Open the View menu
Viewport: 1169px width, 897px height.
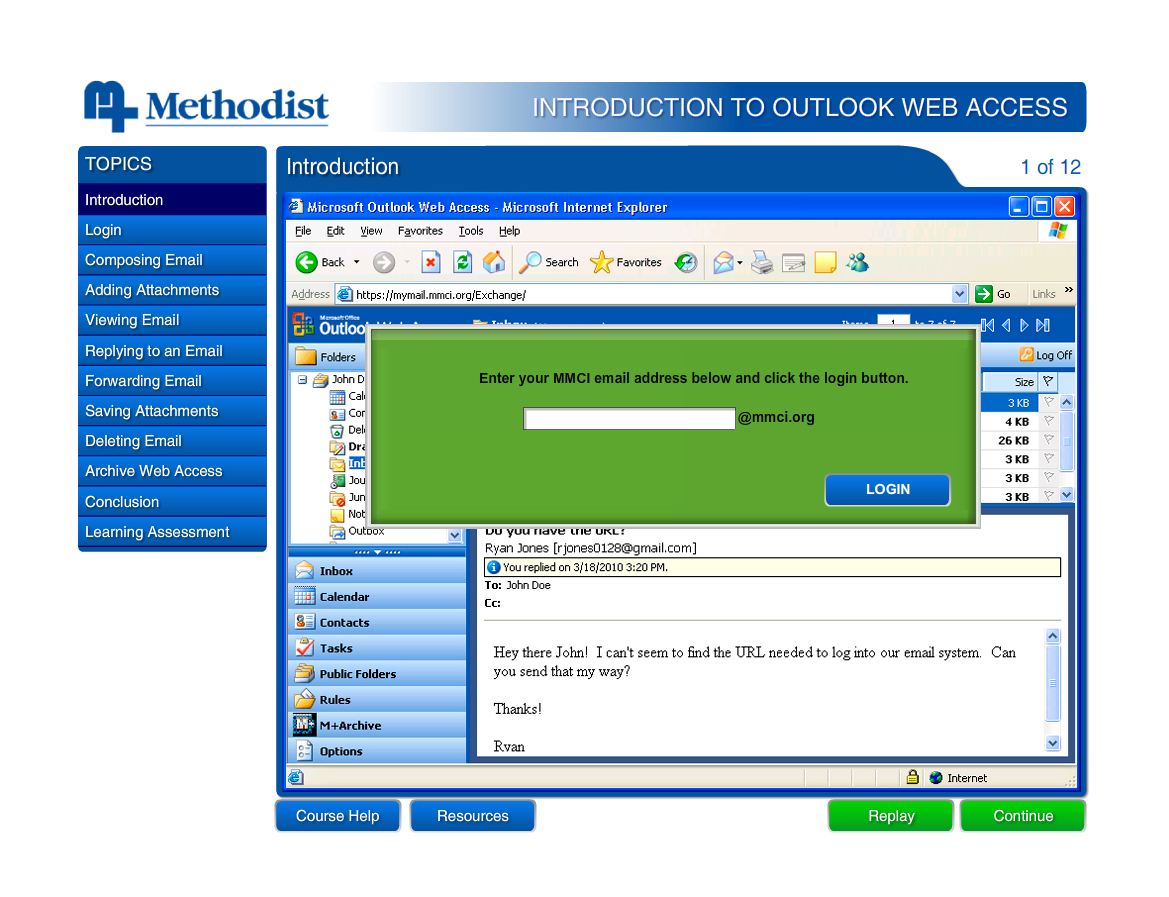coord(371,231)
